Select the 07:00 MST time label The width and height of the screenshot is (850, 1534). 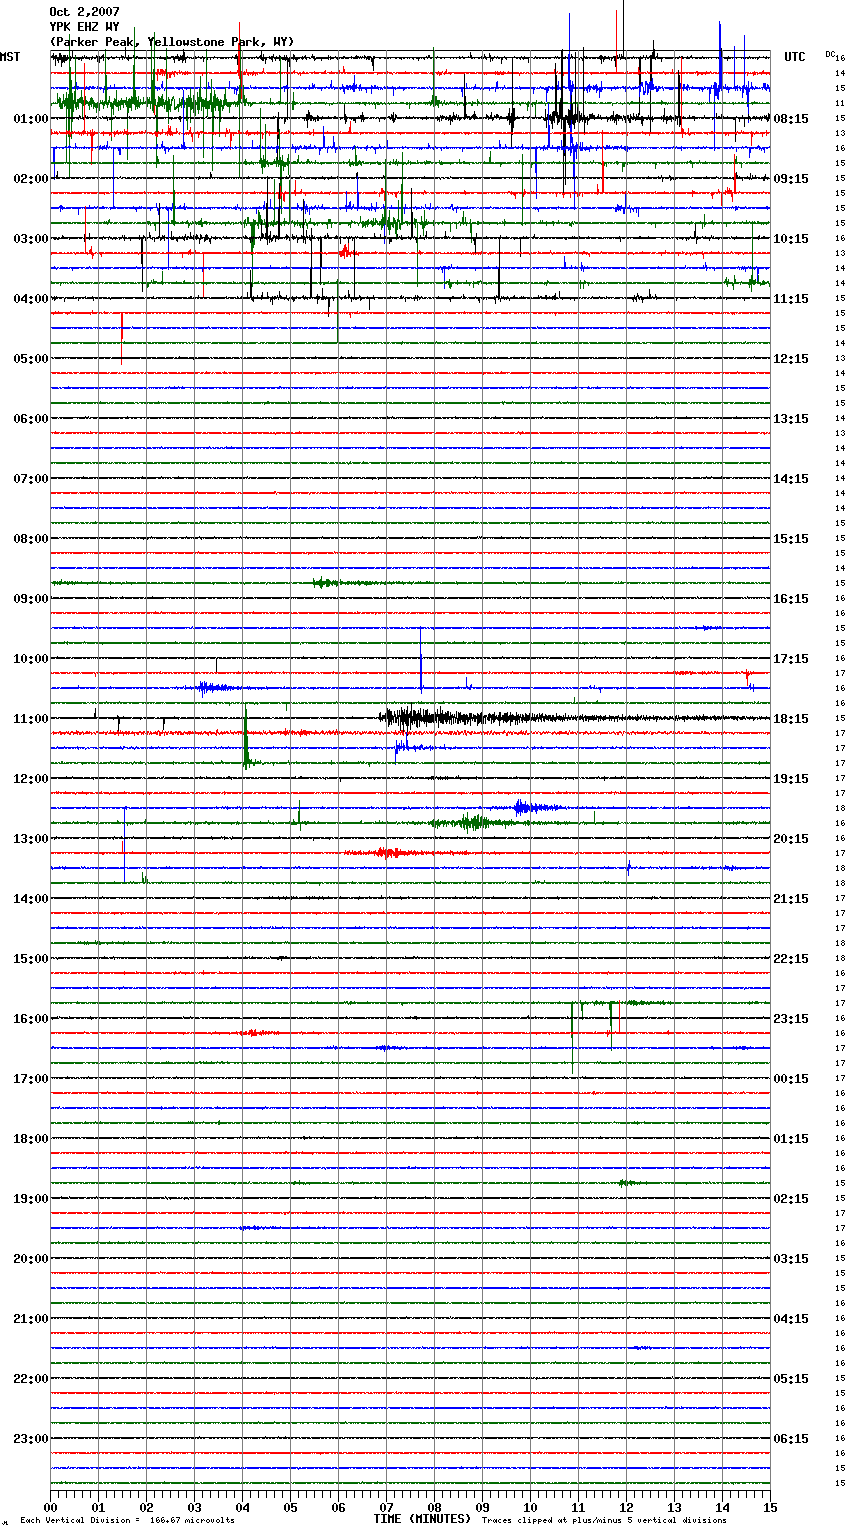pyautogui.click(x=31, y=479)
